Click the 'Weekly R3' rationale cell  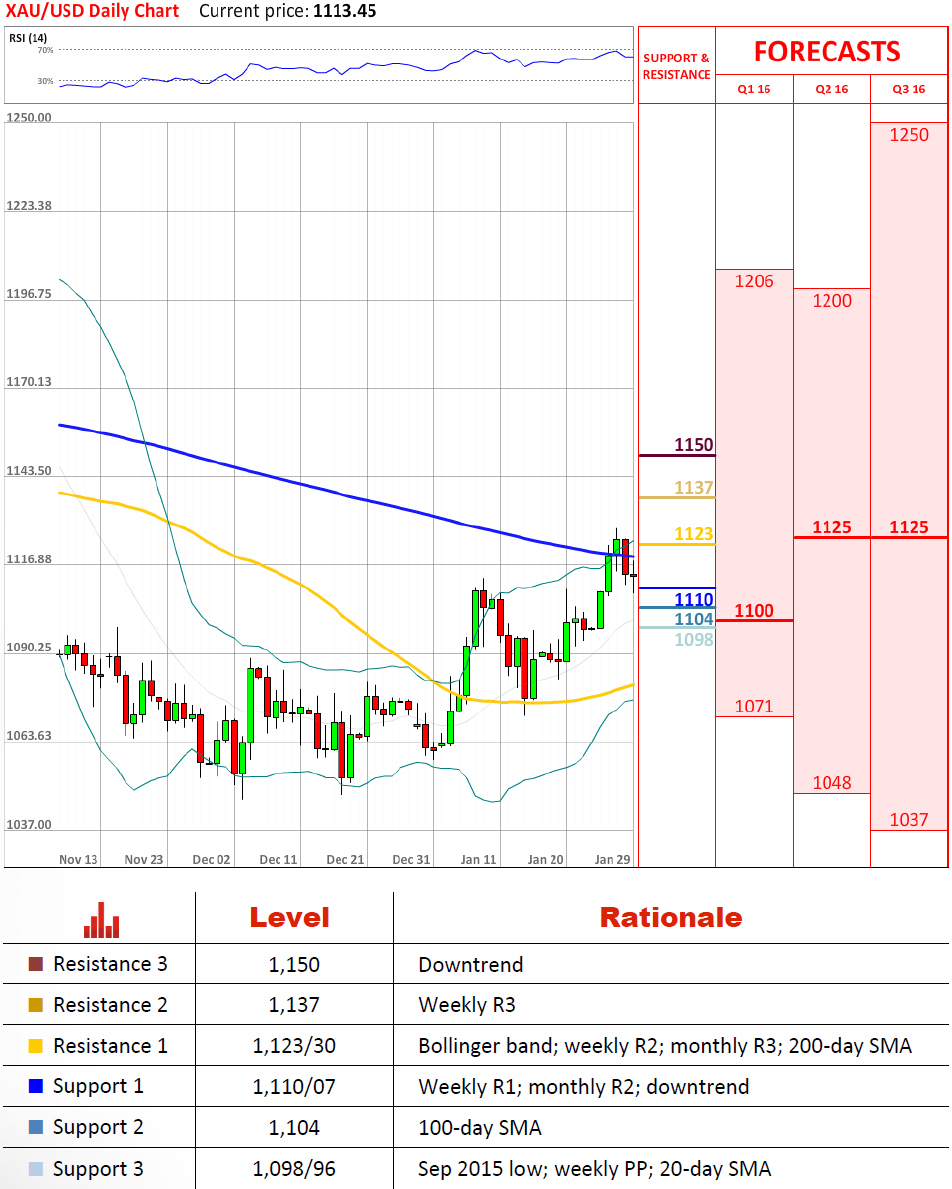click(467, 1005)
